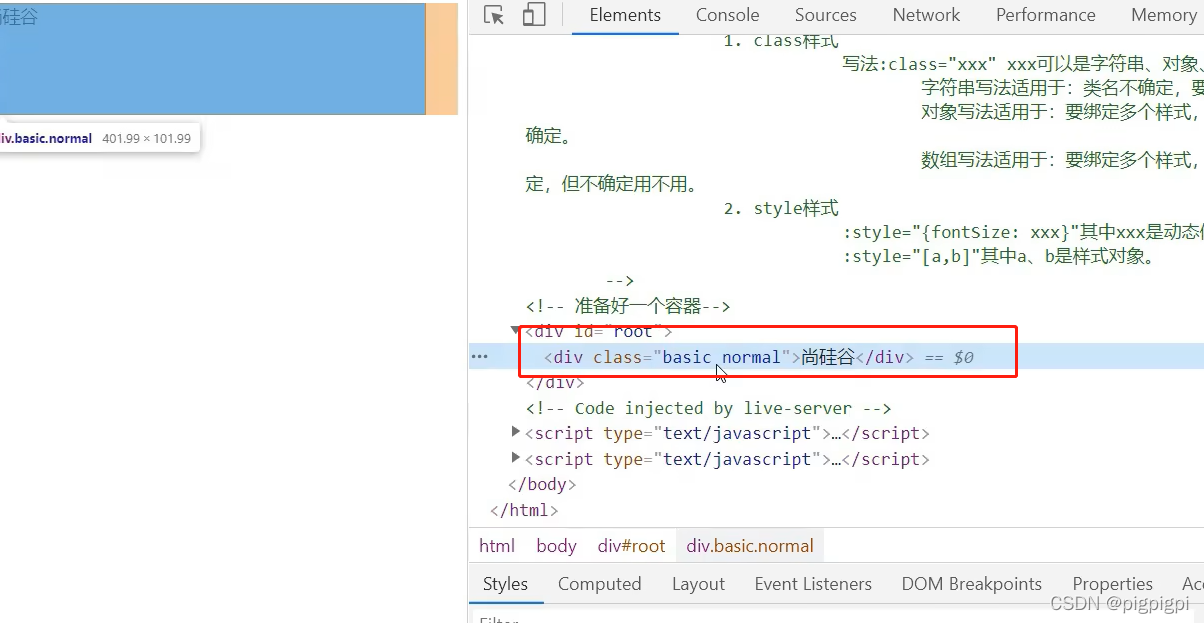Expand the first script text/javascript node
1204x623 pixels.
516,432
